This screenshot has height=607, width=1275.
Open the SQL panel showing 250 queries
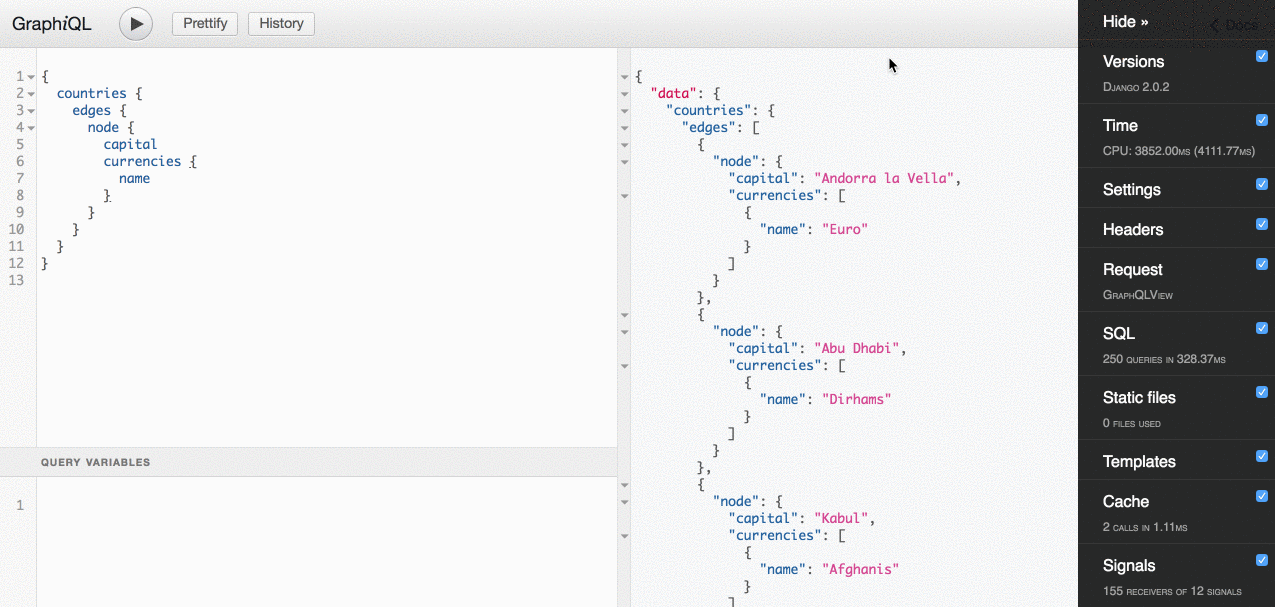tap(1118, 333)
